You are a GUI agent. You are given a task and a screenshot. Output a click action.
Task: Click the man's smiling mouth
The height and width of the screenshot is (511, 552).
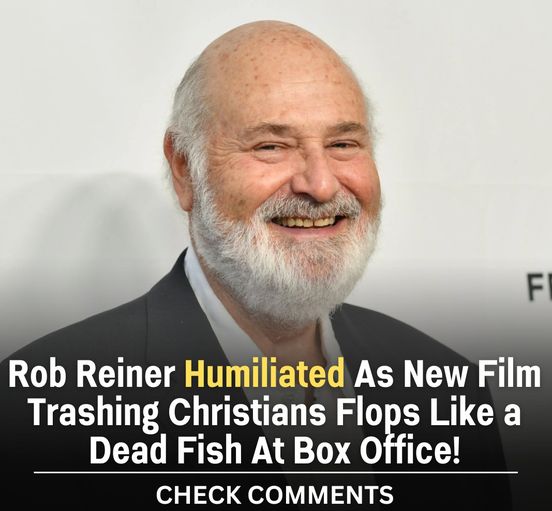[307, 222]
